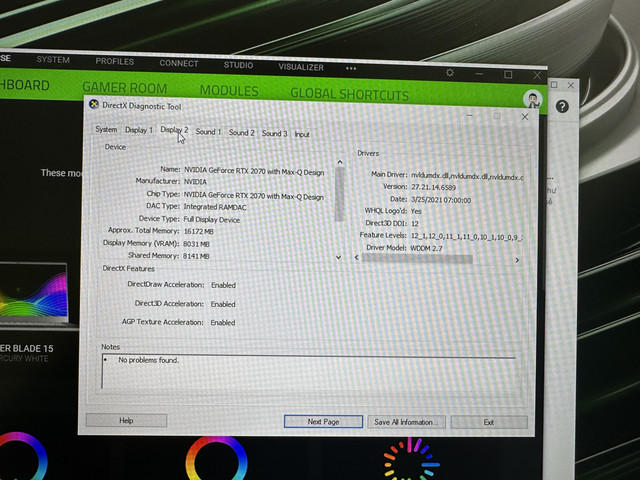Screen dimensions: 640x480
Task: Open the Sound 2 tab
Action: click(x=241, y=133)
